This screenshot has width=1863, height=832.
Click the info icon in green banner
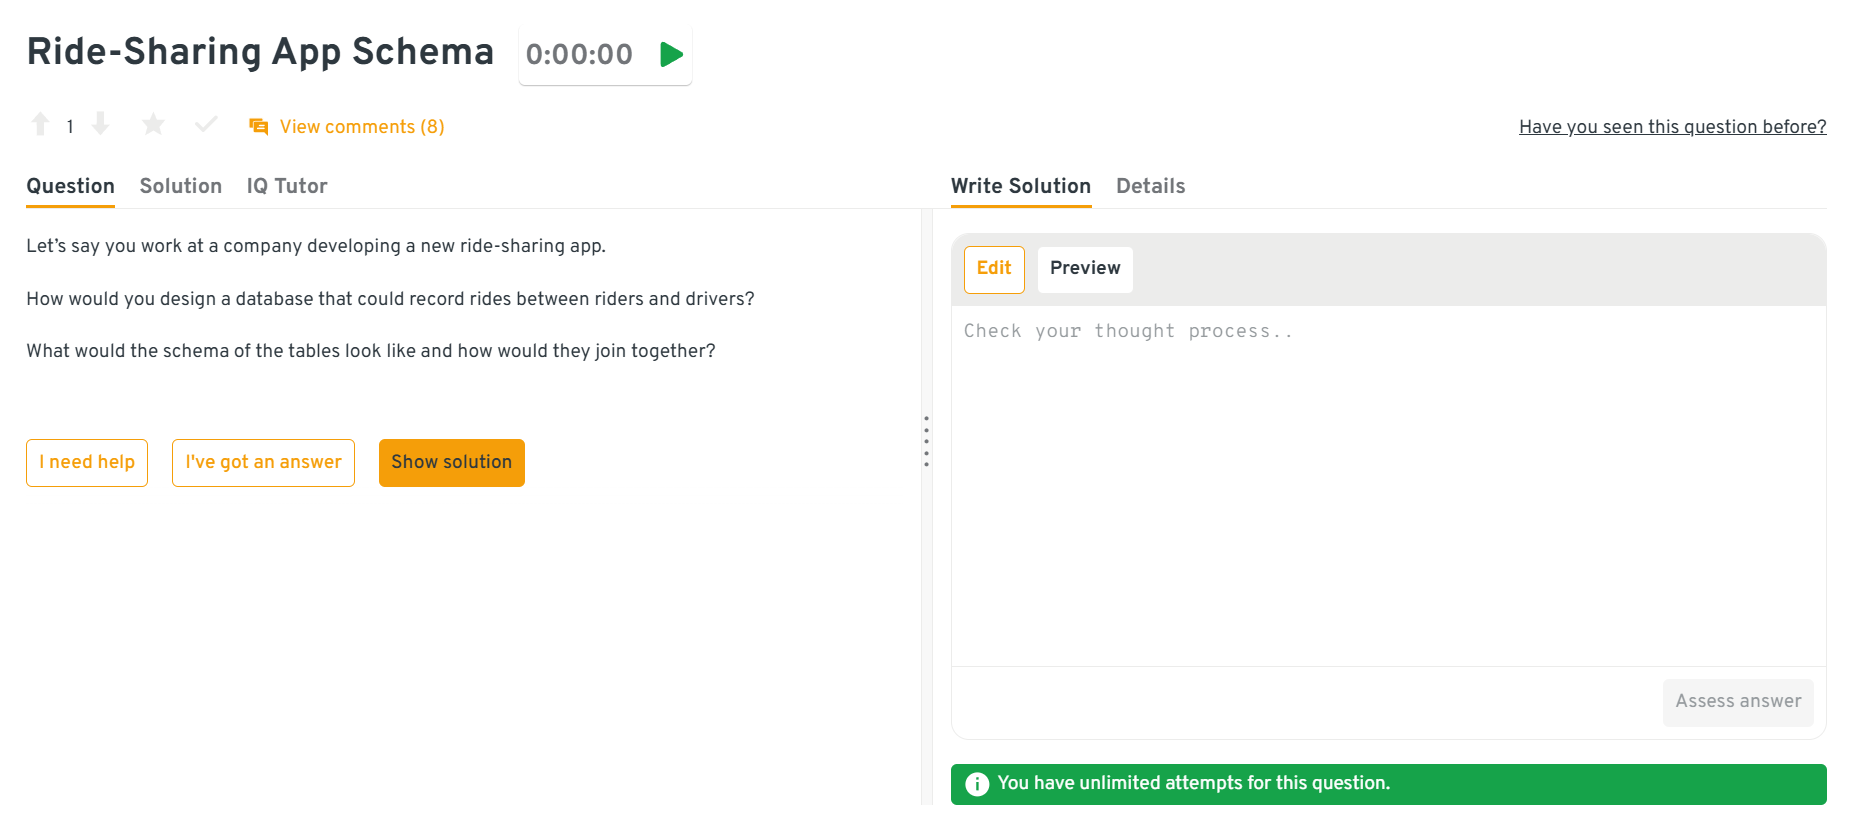(x=977, y=784)
